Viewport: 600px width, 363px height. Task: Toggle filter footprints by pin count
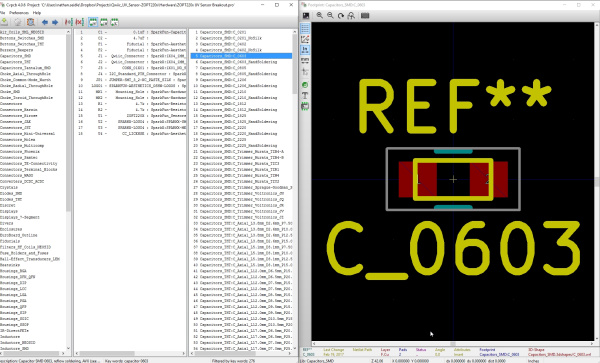pos(104,22)
